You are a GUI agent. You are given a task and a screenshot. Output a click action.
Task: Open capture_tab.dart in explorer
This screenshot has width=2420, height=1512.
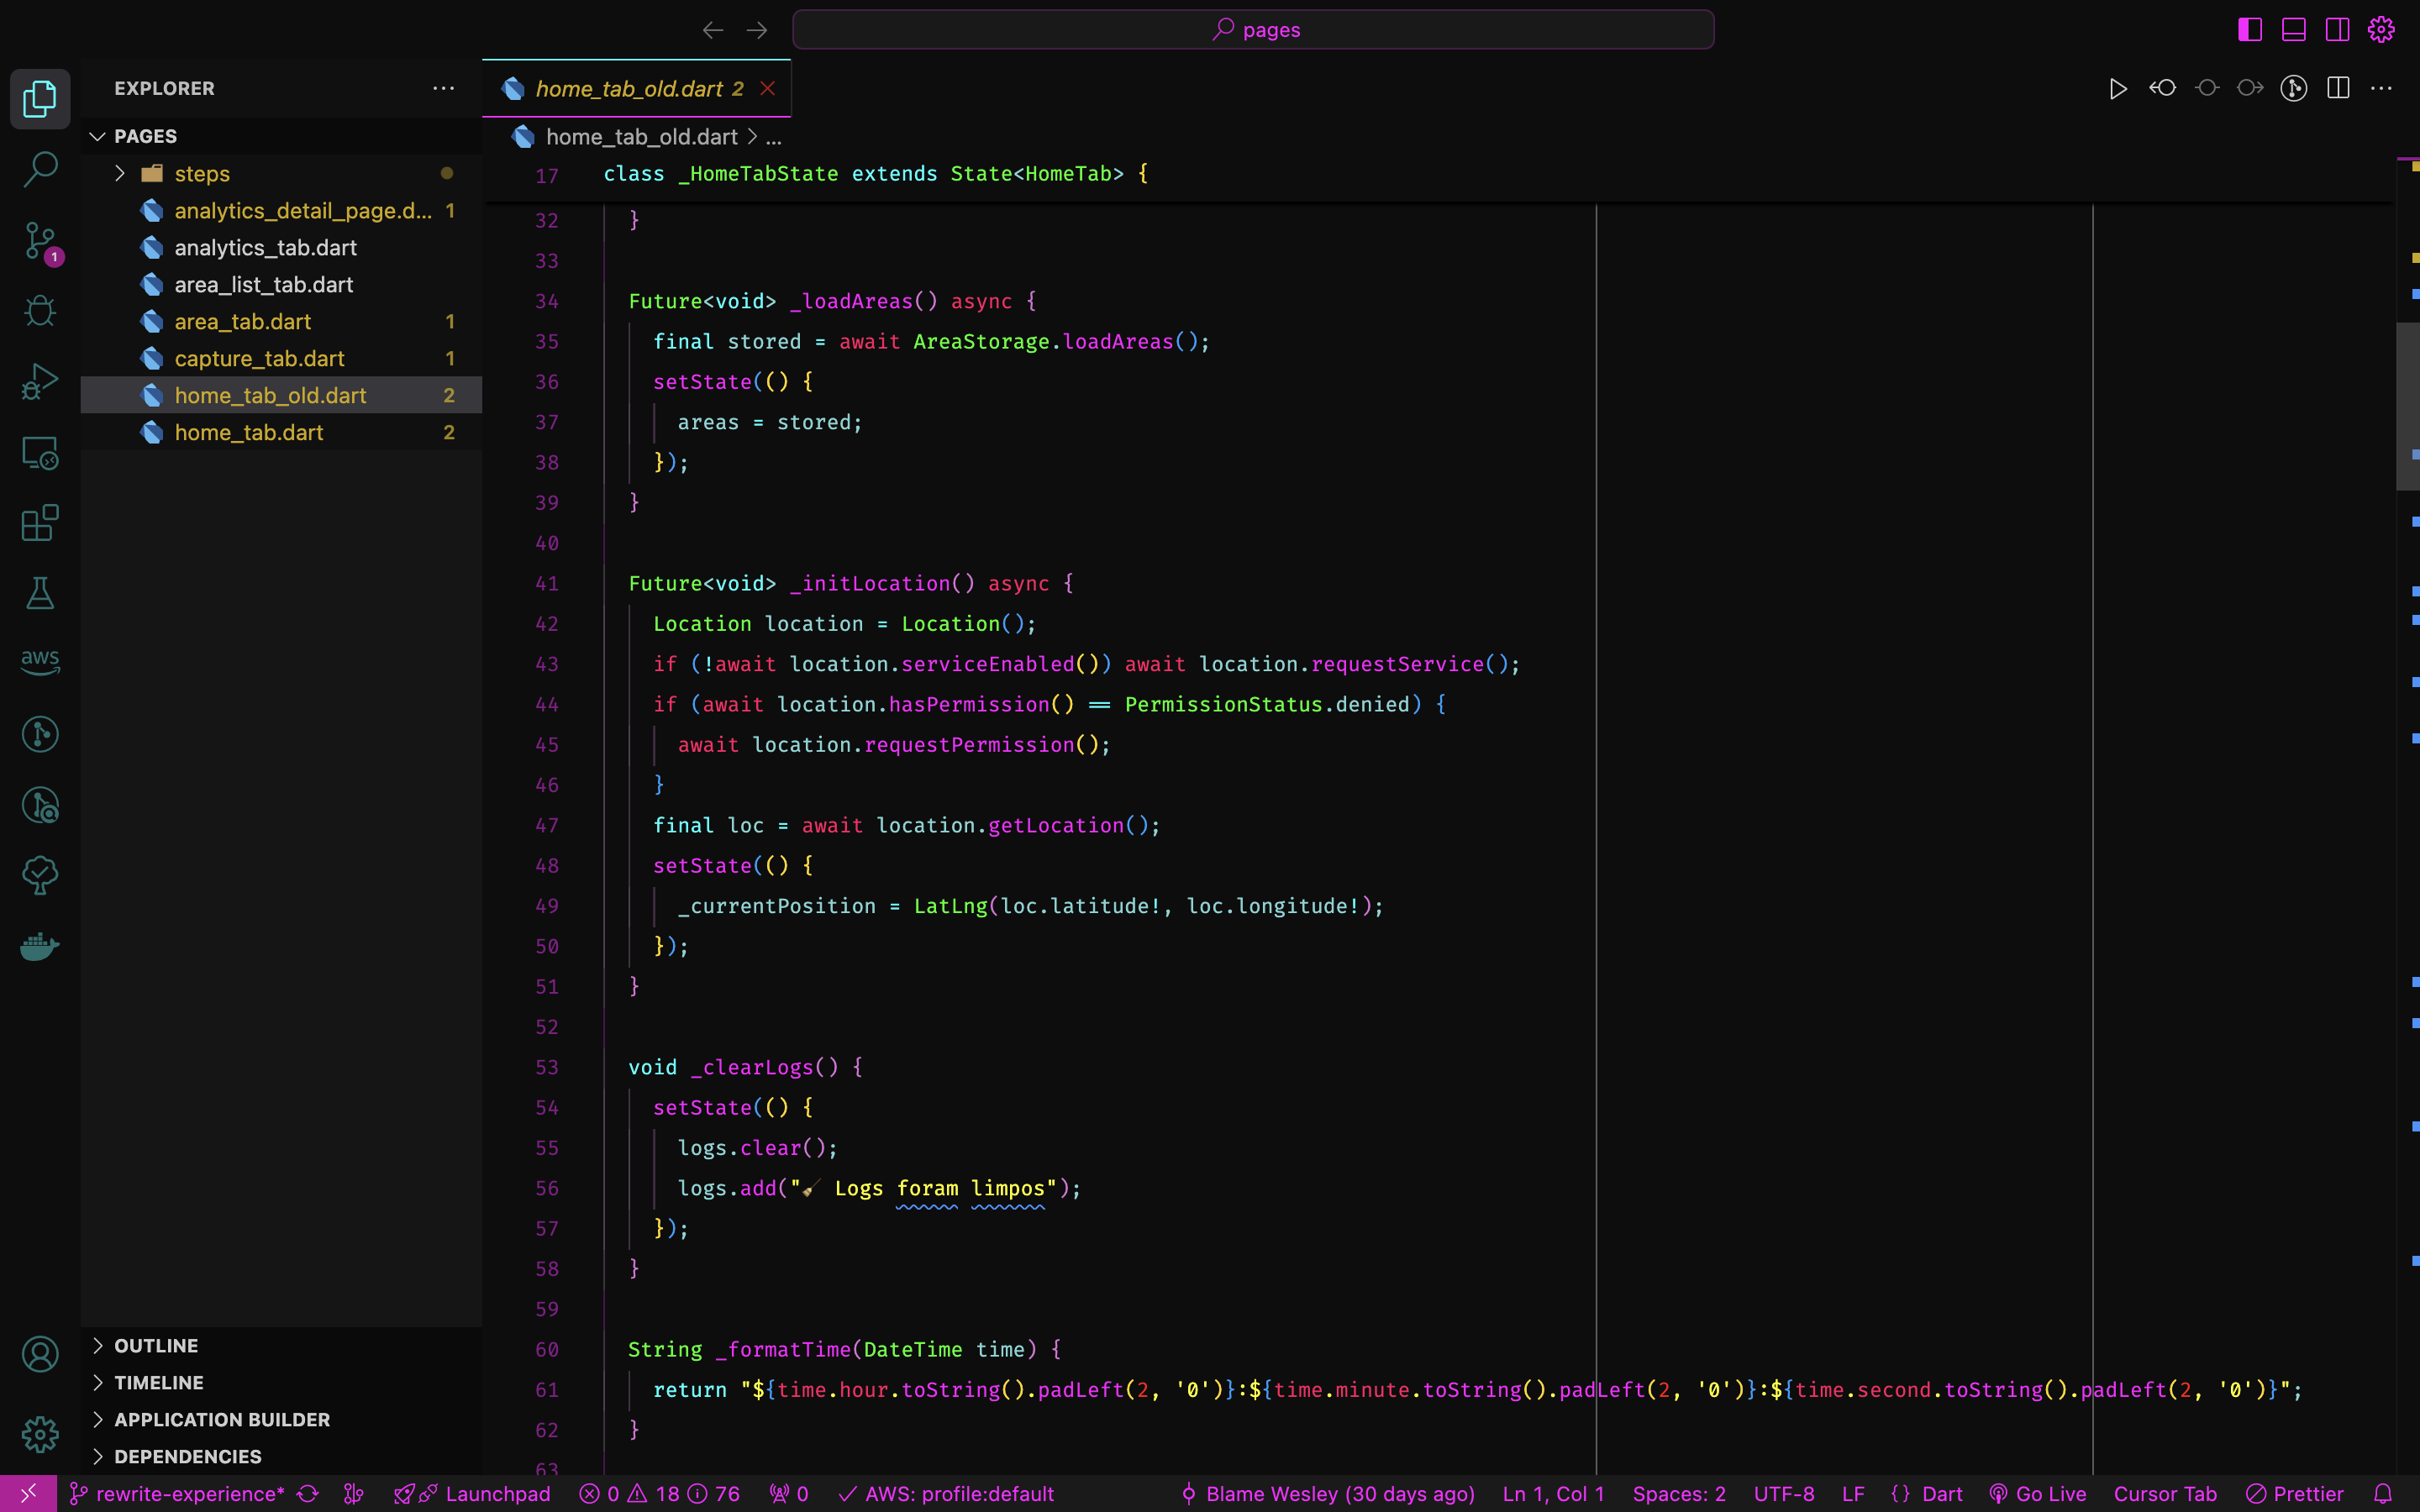tap(259, 359)
